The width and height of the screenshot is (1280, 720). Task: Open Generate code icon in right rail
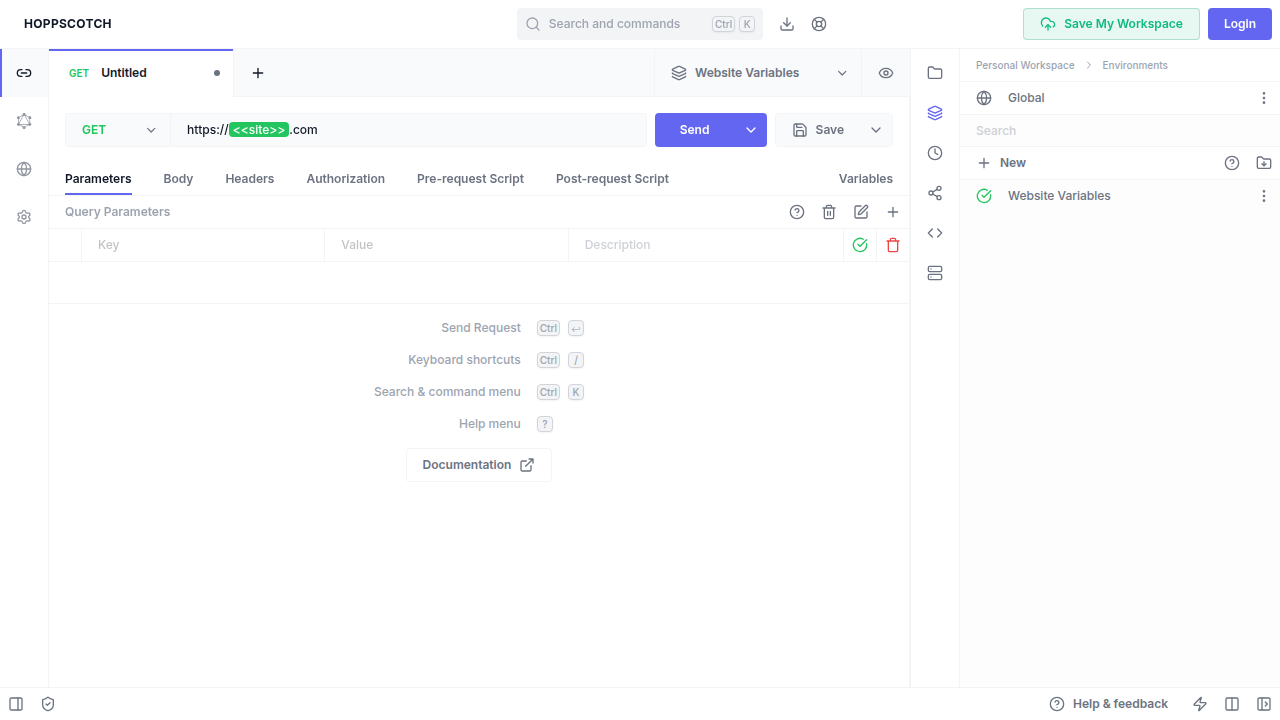(935, 233)
